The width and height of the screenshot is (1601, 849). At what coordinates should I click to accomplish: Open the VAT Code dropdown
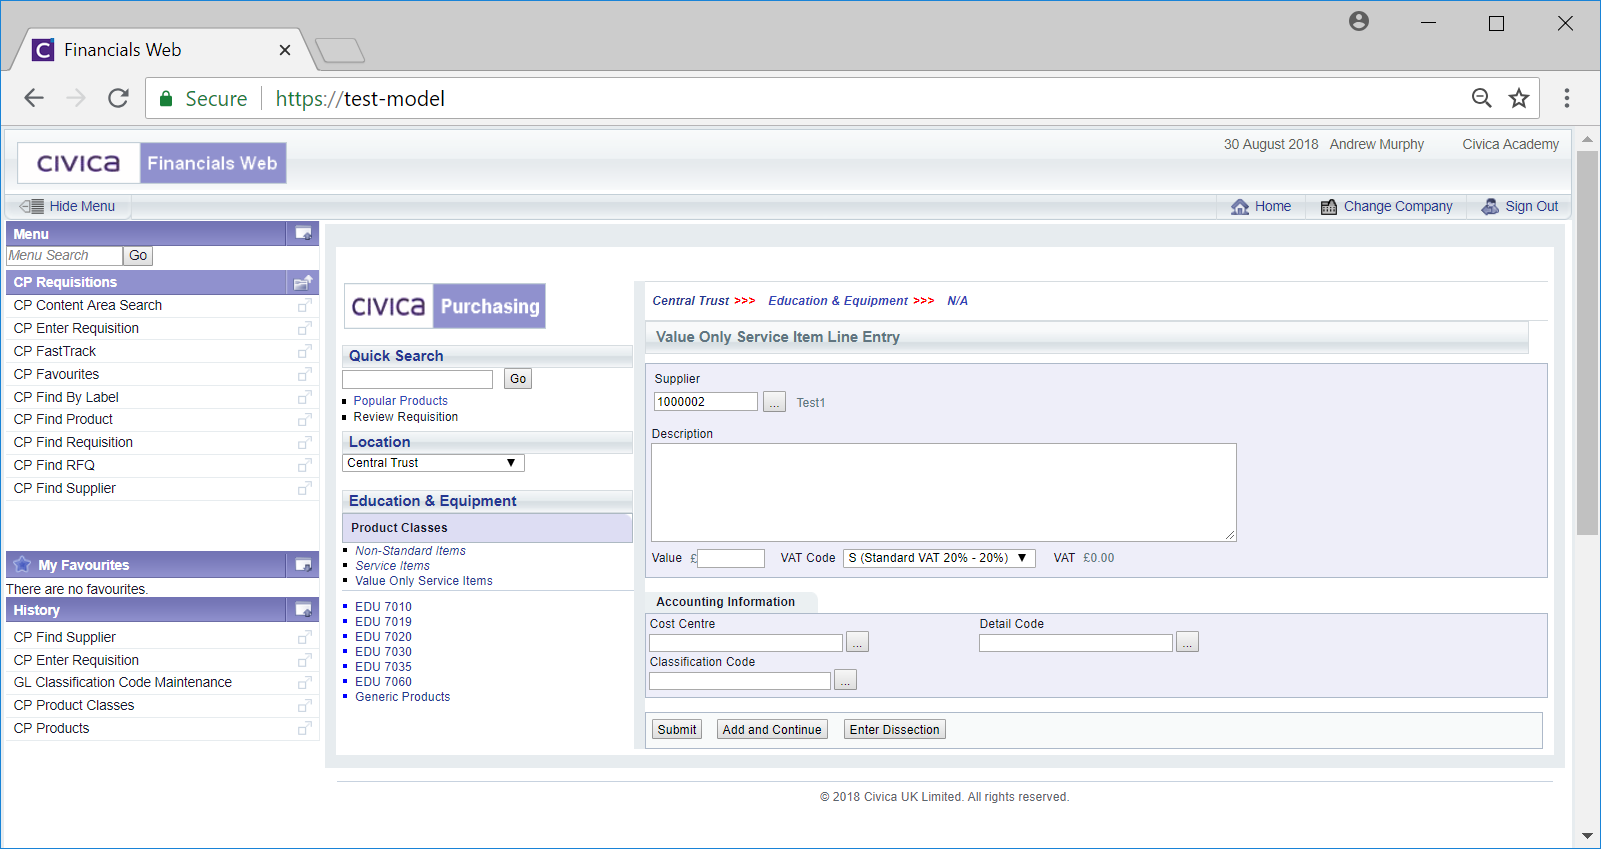(939, 558)
